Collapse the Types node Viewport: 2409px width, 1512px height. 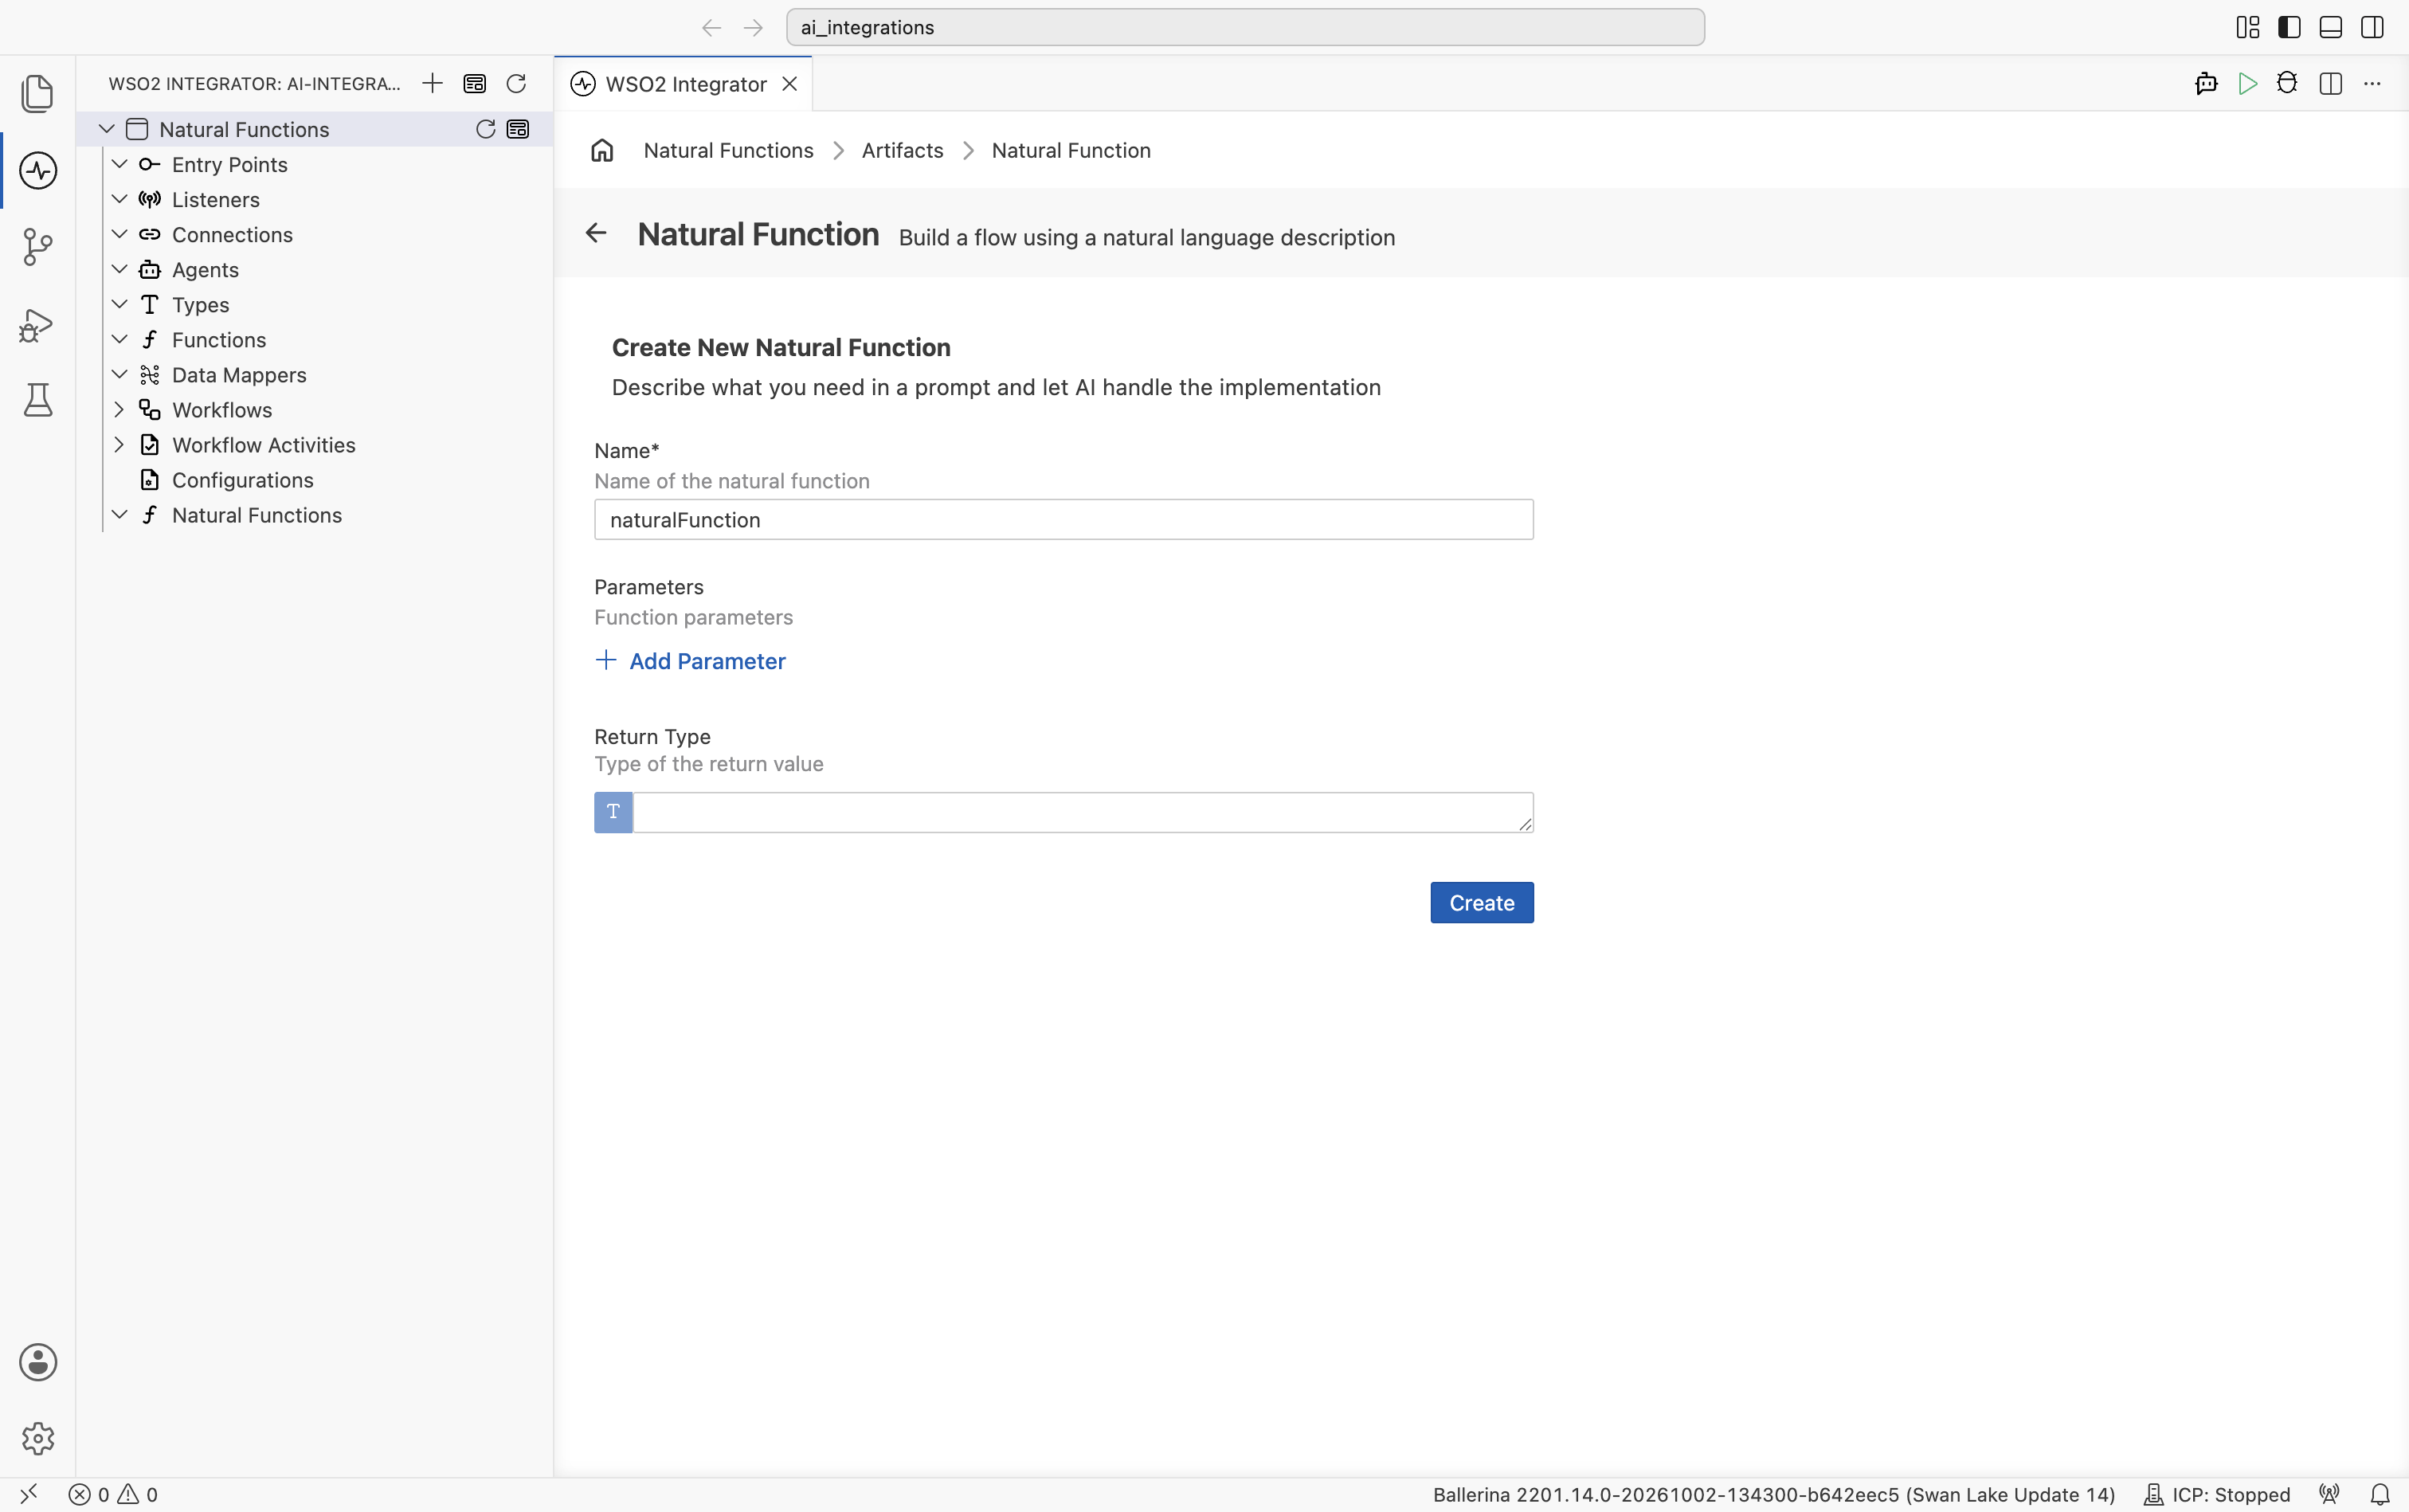[119, 304]
